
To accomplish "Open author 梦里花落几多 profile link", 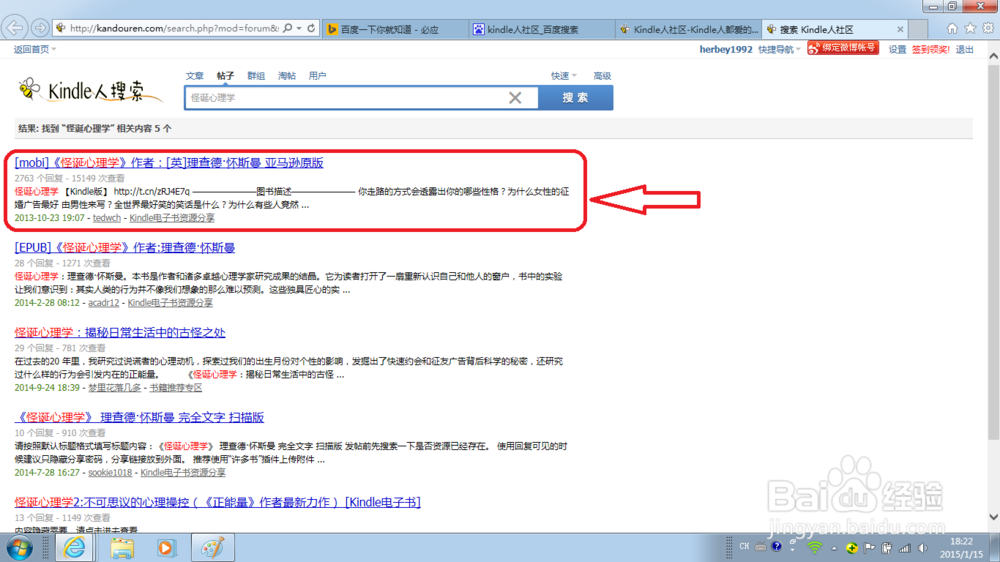I will tap(114, 388).
